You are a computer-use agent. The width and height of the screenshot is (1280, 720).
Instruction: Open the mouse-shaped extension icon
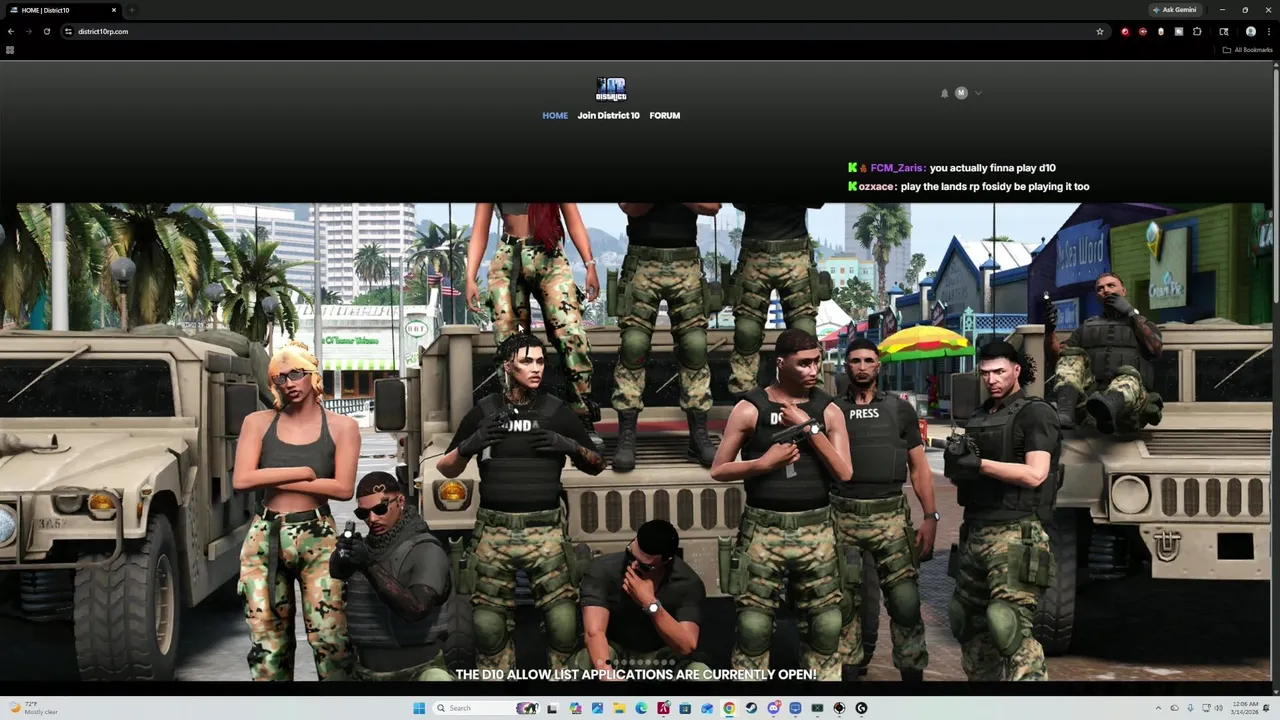(1161, 31)
